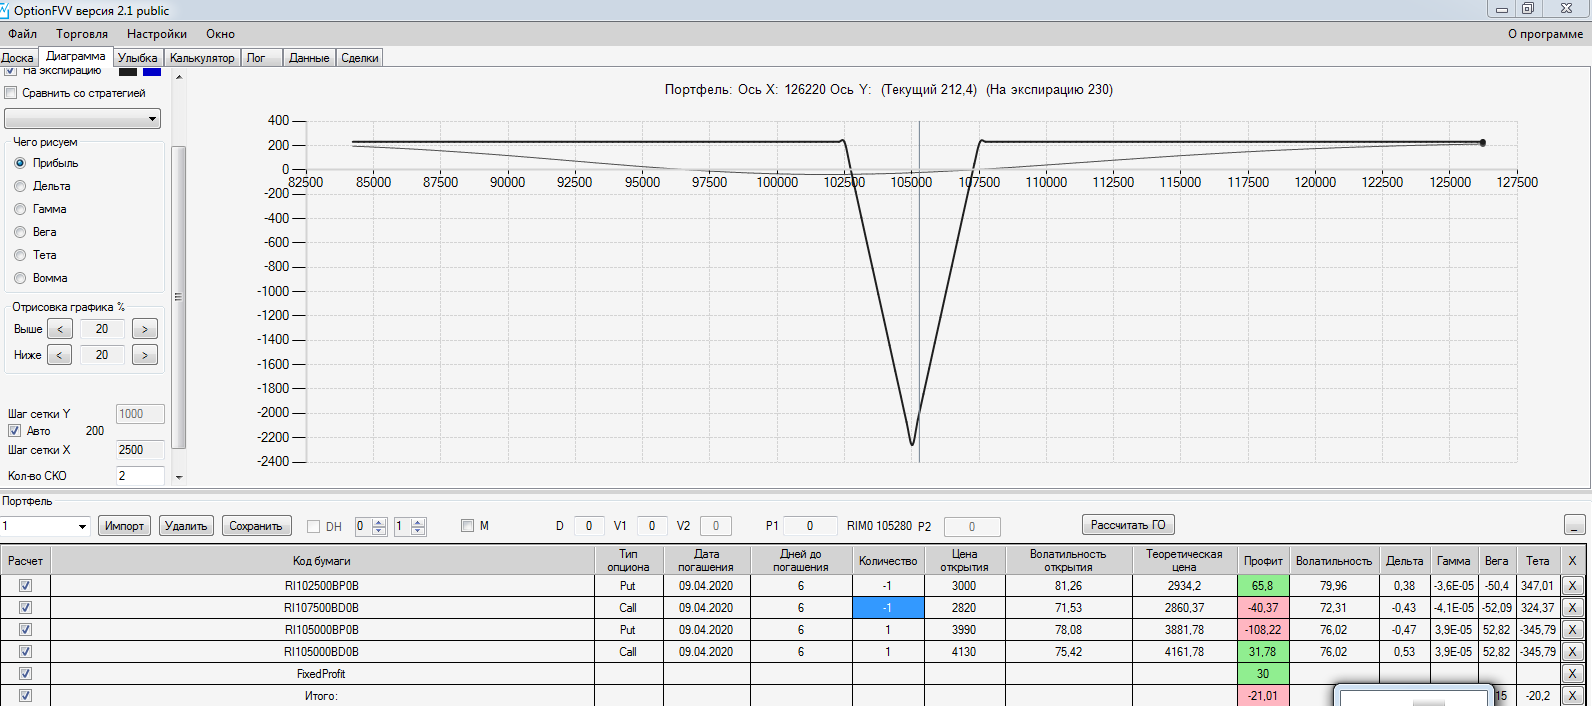Pick the black line color swatch
Viewport: 1592px width, 706px height.
tap(128, 71)
